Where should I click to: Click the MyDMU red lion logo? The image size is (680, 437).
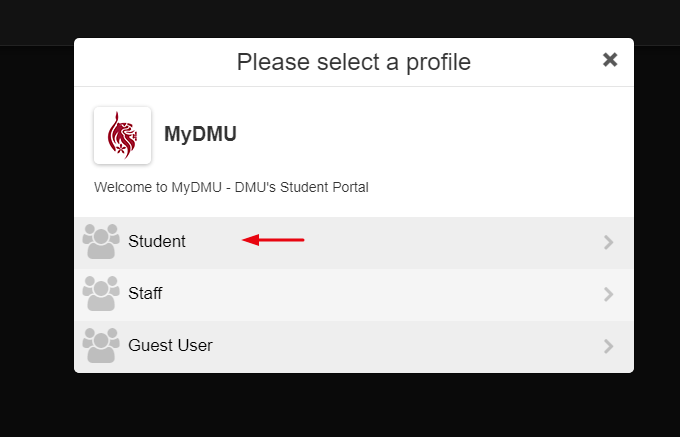click(x=122, y=135)
